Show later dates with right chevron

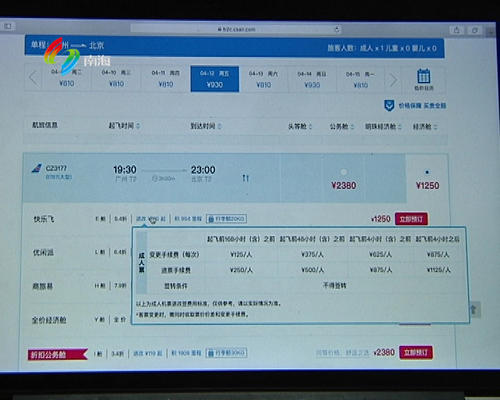(394, 80)
